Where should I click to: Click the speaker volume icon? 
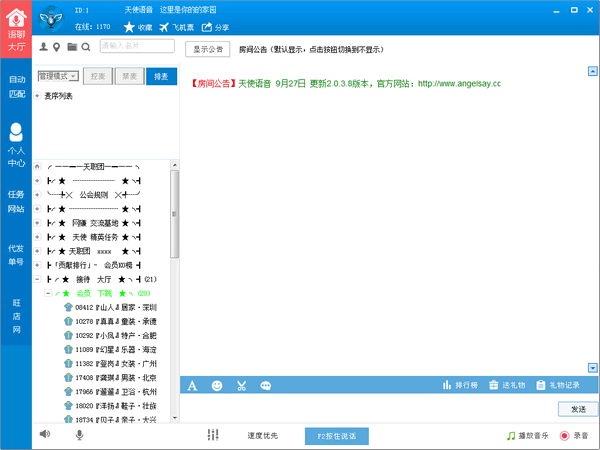coord(45,434)
